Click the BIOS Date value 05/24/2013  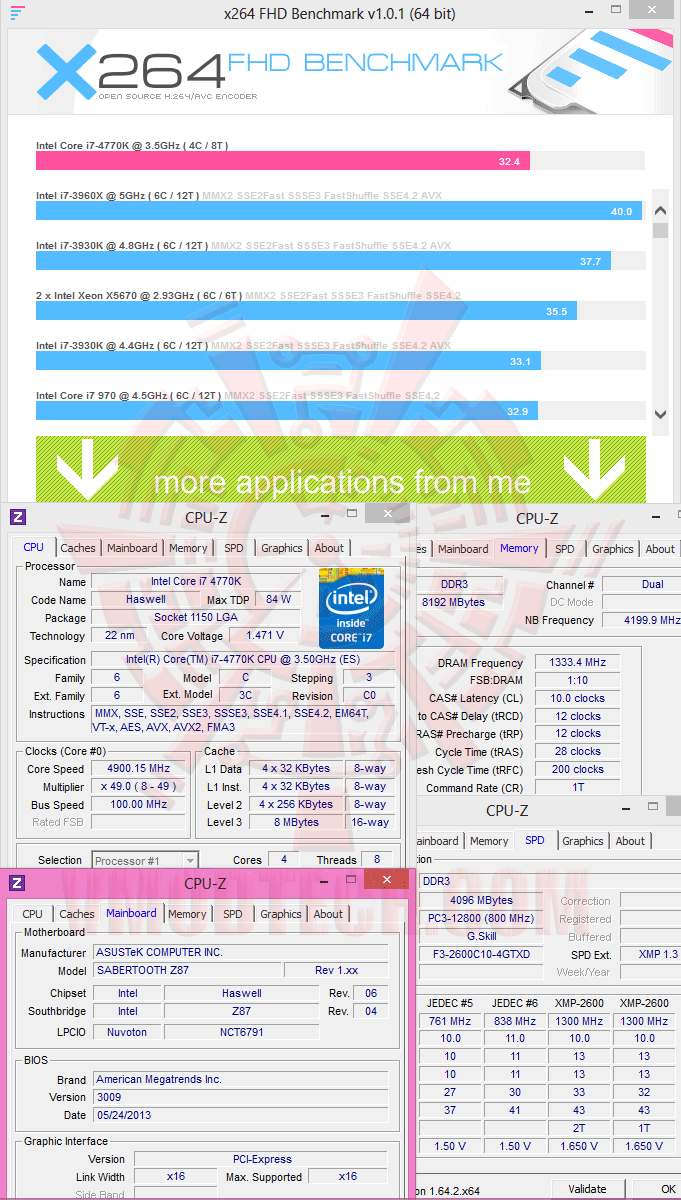point(240,1115)
